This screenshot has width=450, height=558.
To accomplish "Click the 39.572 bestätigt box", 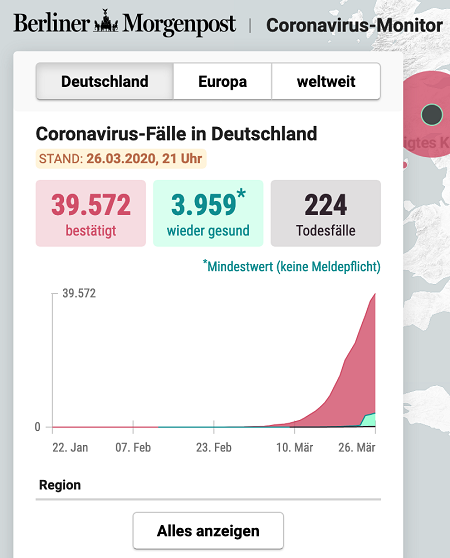I will pyautogui.click(x=91, y=213).
